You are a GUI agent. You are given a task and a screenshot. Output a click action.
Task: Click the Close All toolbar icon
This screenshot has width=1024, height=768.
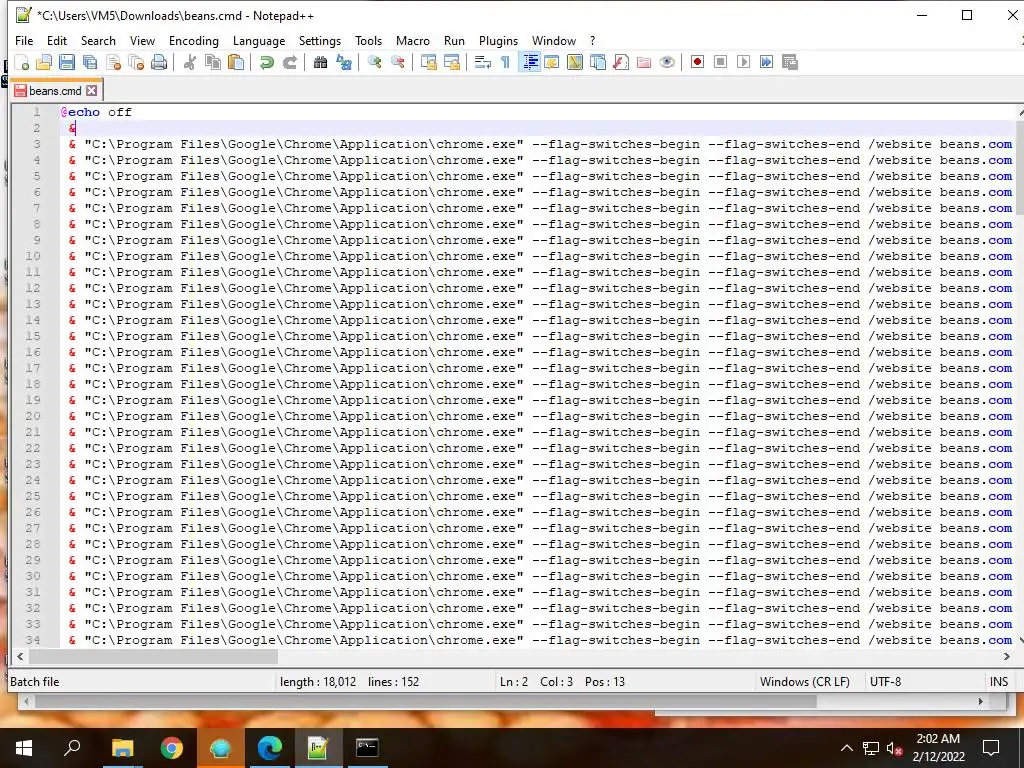coord(136,62)
